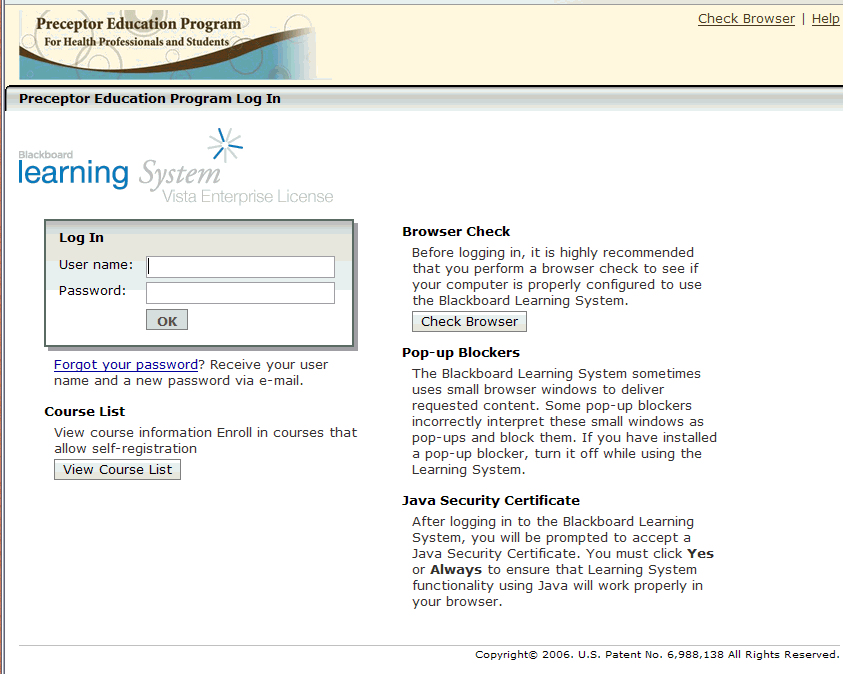Screen dimensions: 843x674
Task: Click the blue 'learning' logo word
Action: (74, 173)
